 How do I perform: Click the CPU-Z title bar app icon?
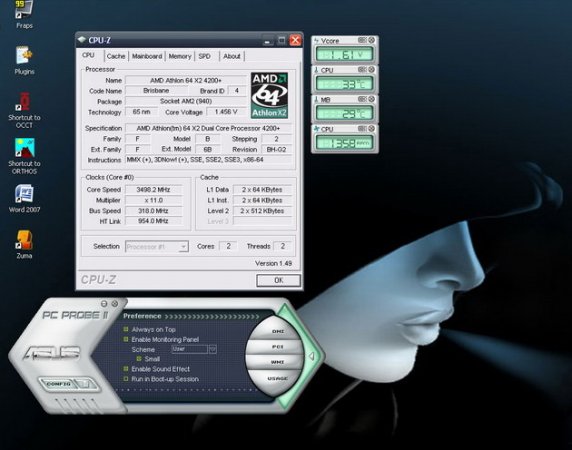coord(82,40)
